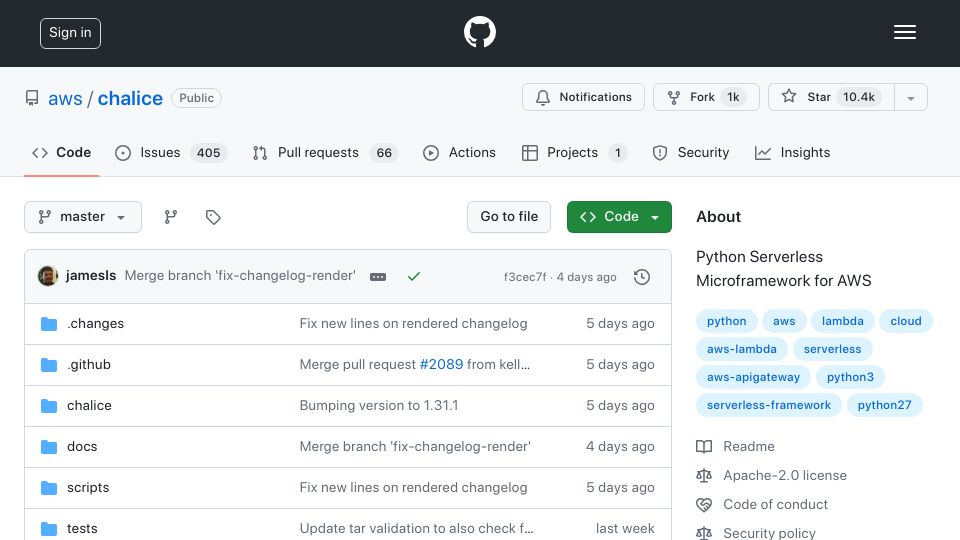The height and width of the screenshot is (540, 960).
Task: Click the docs folder icon
Action: tap(49, 447)
